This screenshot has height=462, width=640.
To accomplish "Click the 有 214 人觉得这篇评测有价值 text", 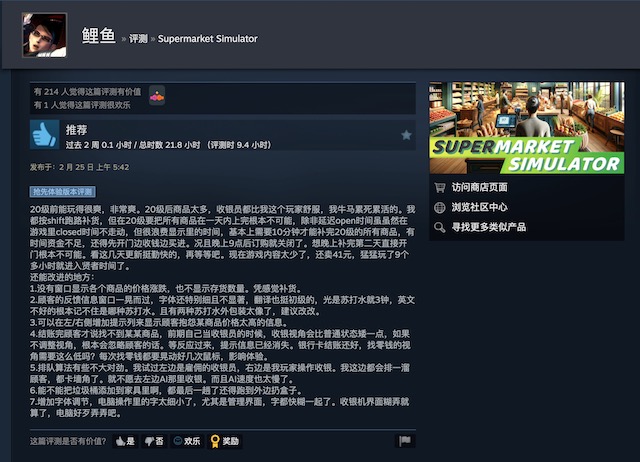I will pos(87,92).
